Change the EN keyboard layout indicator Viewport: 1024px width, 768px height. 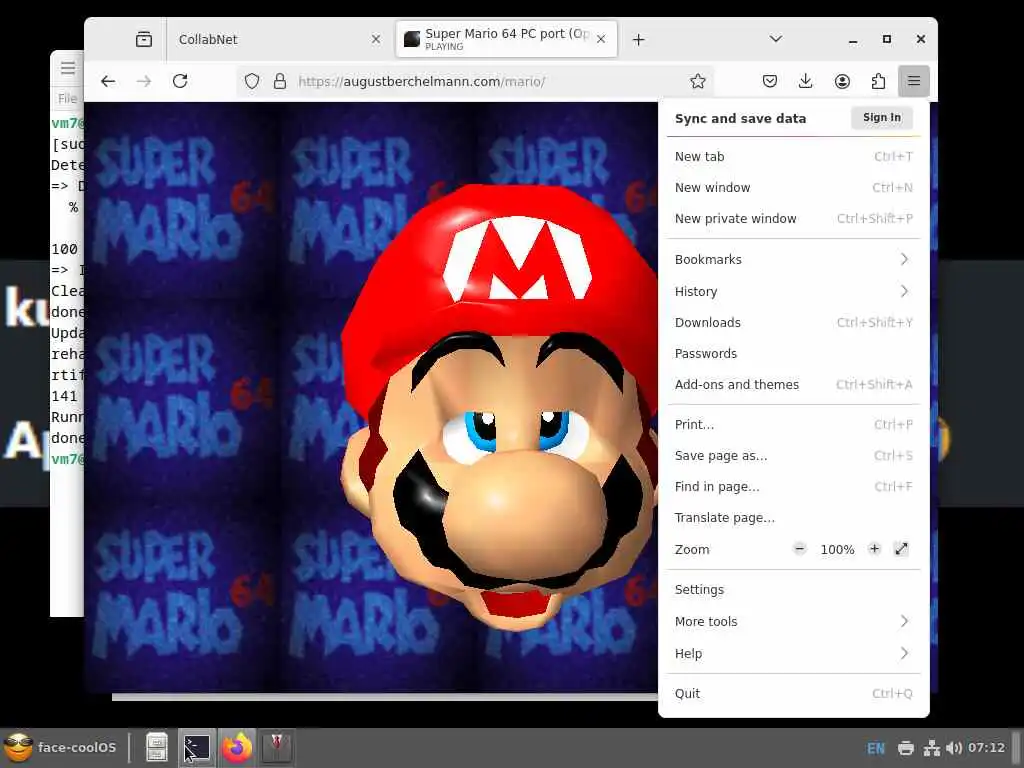(x=876, y=748)
